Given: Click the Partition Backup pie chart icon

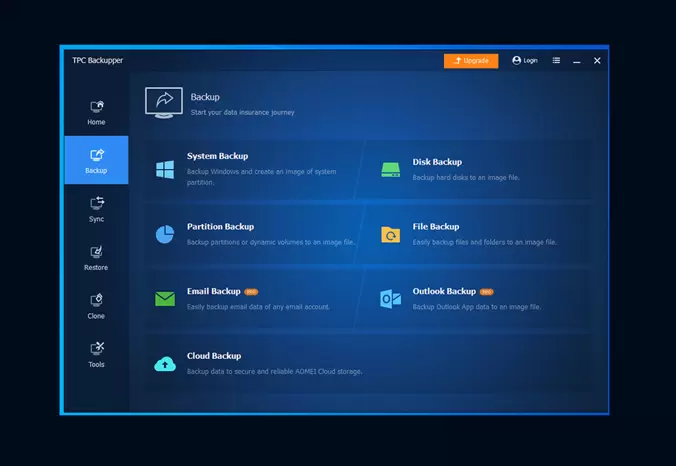Looking at the screenshot, I should [x=165, y=235].
